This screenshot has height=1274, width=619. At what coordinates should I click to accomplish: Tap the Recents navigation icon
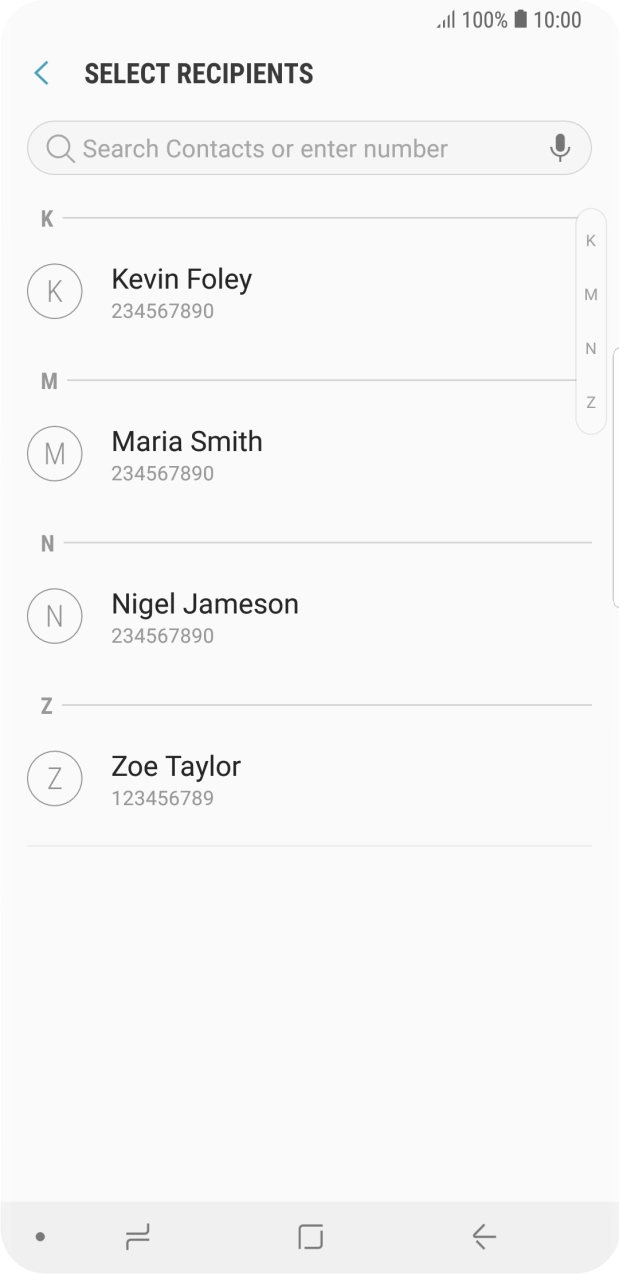(x=137, y=1236)
